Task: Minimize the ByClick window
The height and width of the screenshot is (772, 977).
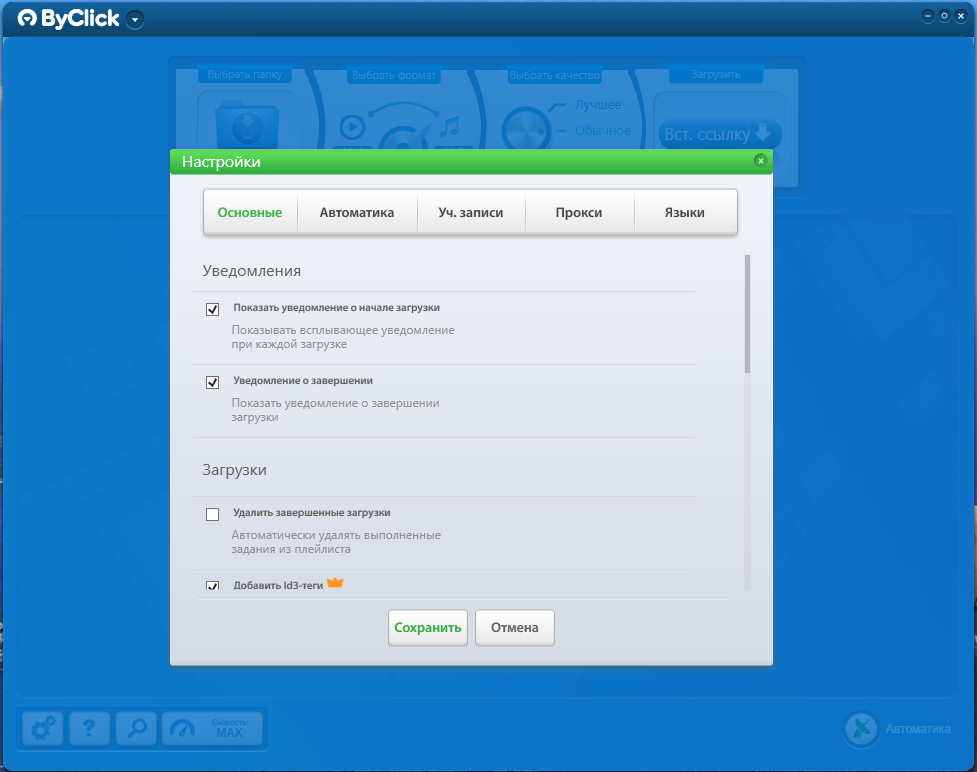Action: point(928,16)
